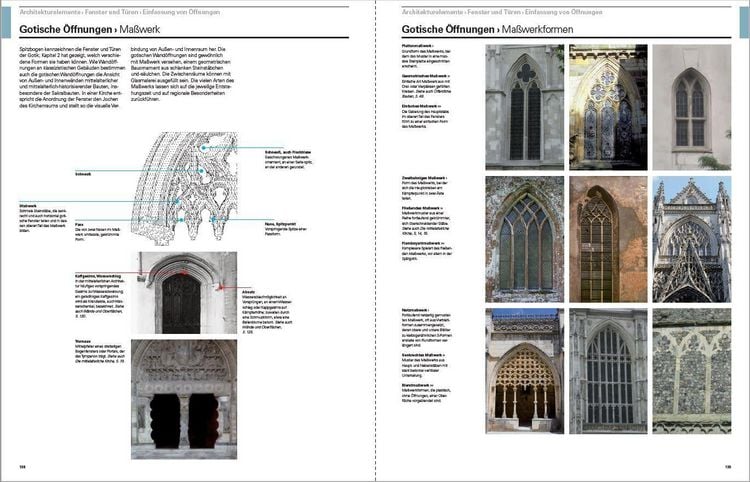750x482 pixels.
Task: Open the plain plaster wall two-light window photo
Action: (692, 107)
